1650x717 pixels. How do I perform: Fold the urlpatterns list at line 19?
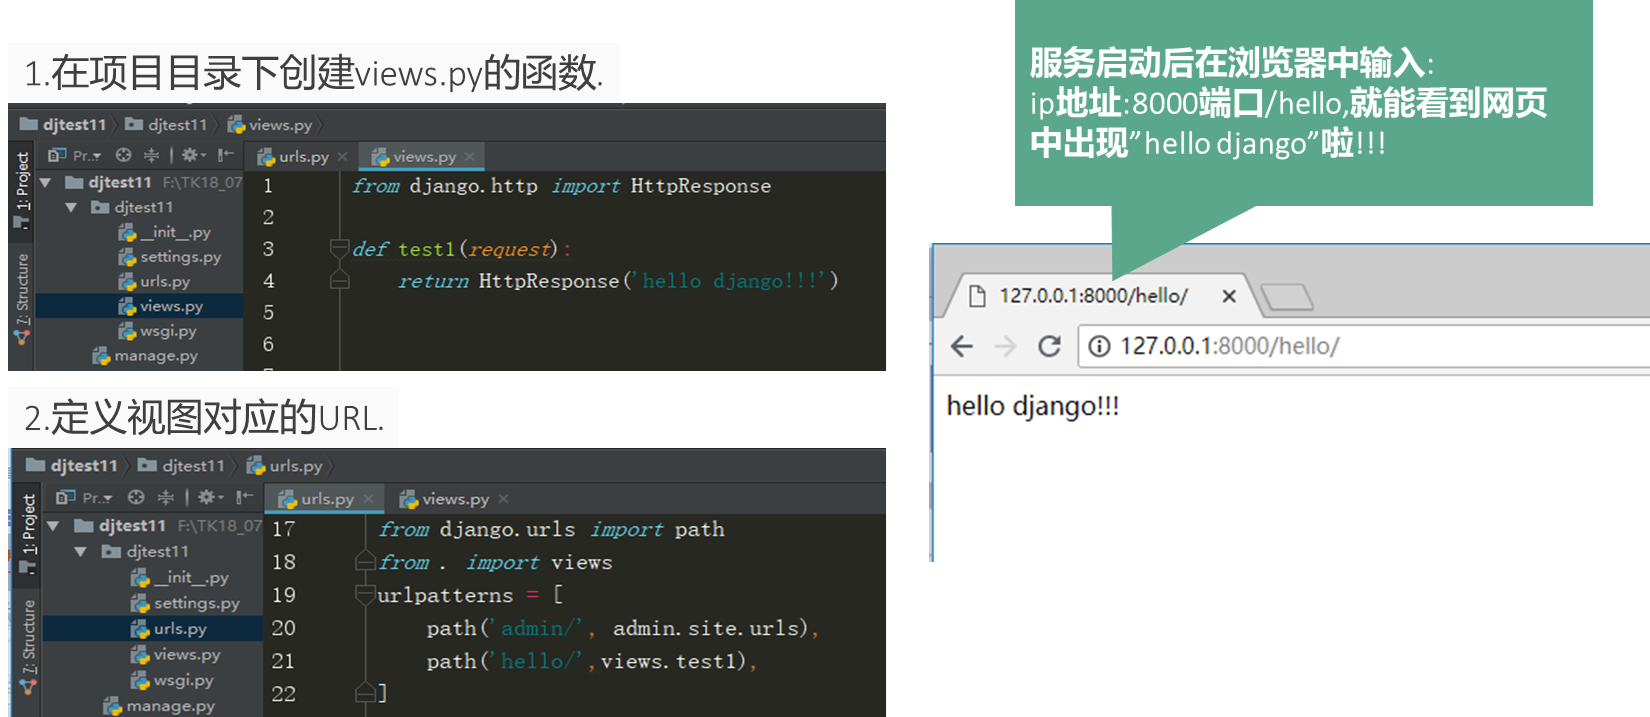[366, 595]
